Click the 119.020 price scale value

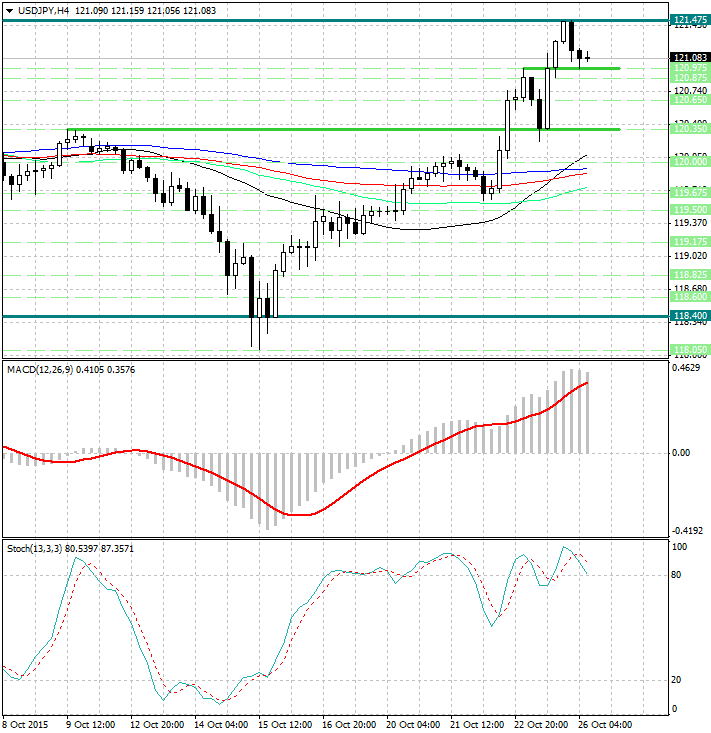690,256
